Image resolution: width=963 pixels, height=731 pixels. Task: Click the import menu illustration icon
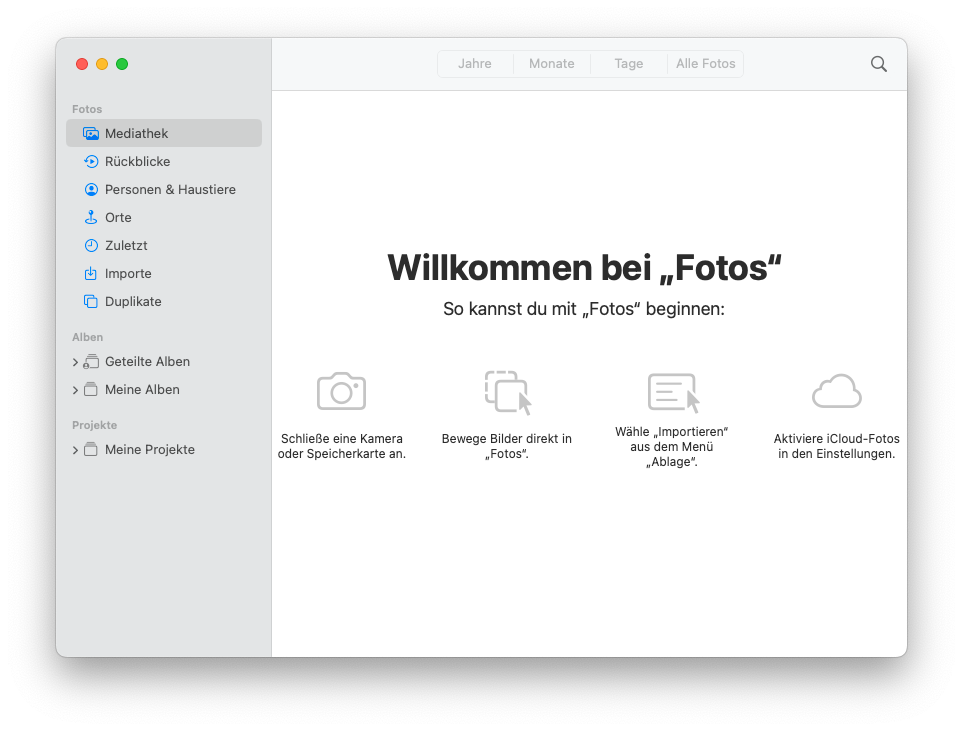673,393
